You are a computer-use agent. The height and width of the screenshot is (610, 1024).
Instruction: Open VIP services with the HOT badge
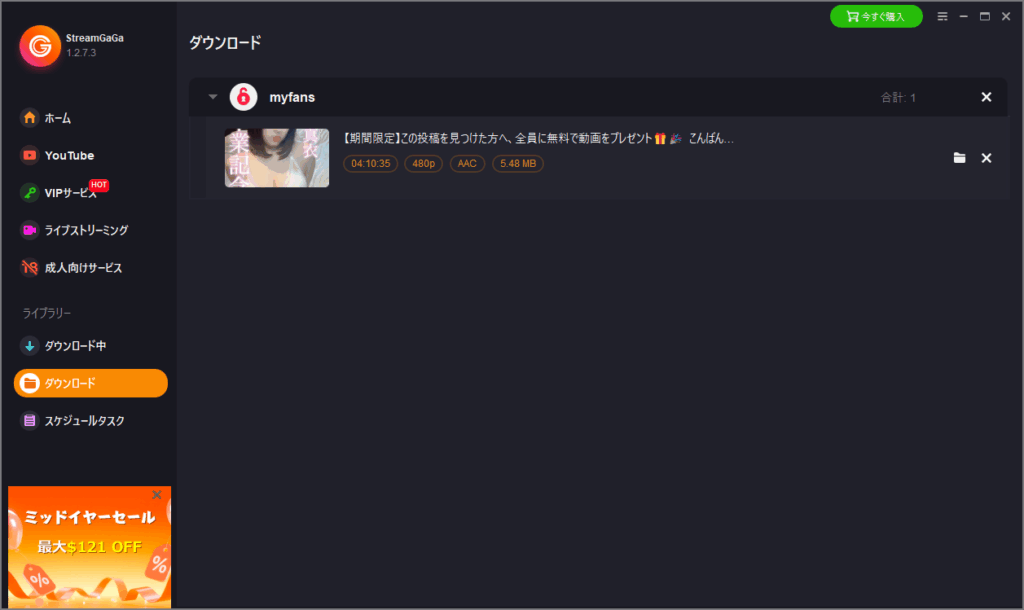(64, 193)
